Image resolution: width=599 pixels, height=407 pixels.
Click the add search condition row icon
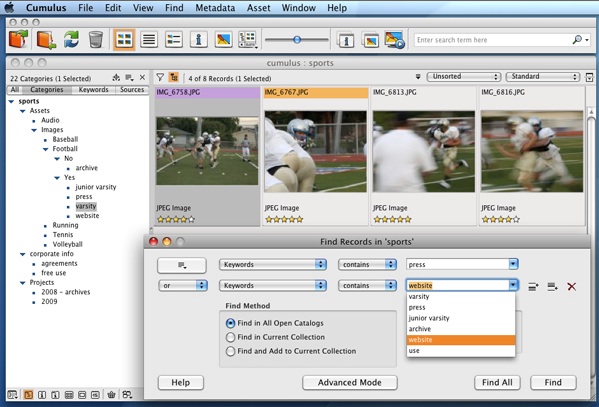click(x=533, y=286)
